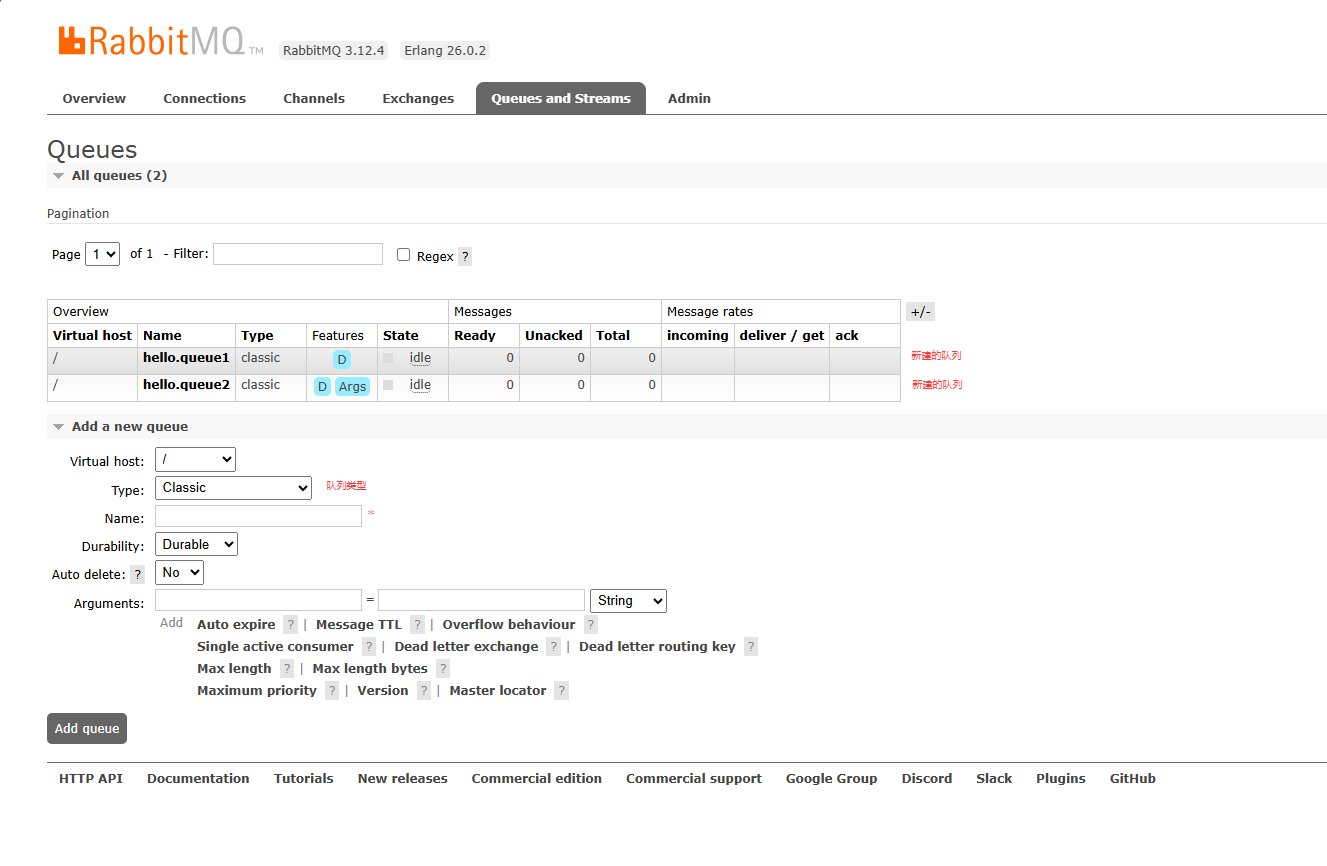Open the hello.queue2 queue link
Image resolution: width=1327 pixels, height=866 pixels.
coord(186,385)
